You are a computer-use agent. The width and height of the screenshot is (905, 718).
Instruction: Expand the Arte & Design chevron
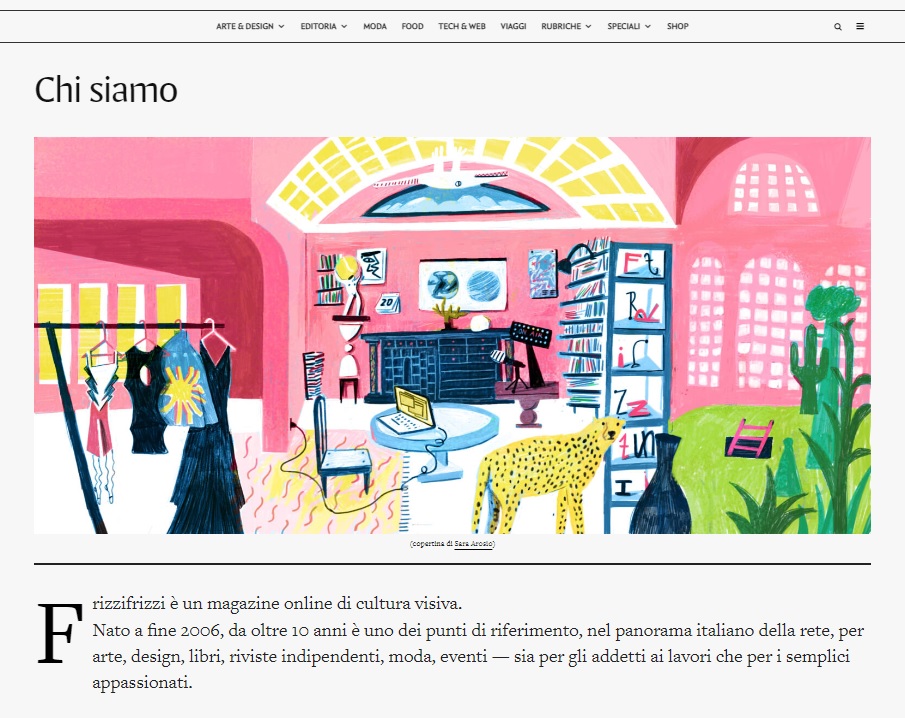281,27
